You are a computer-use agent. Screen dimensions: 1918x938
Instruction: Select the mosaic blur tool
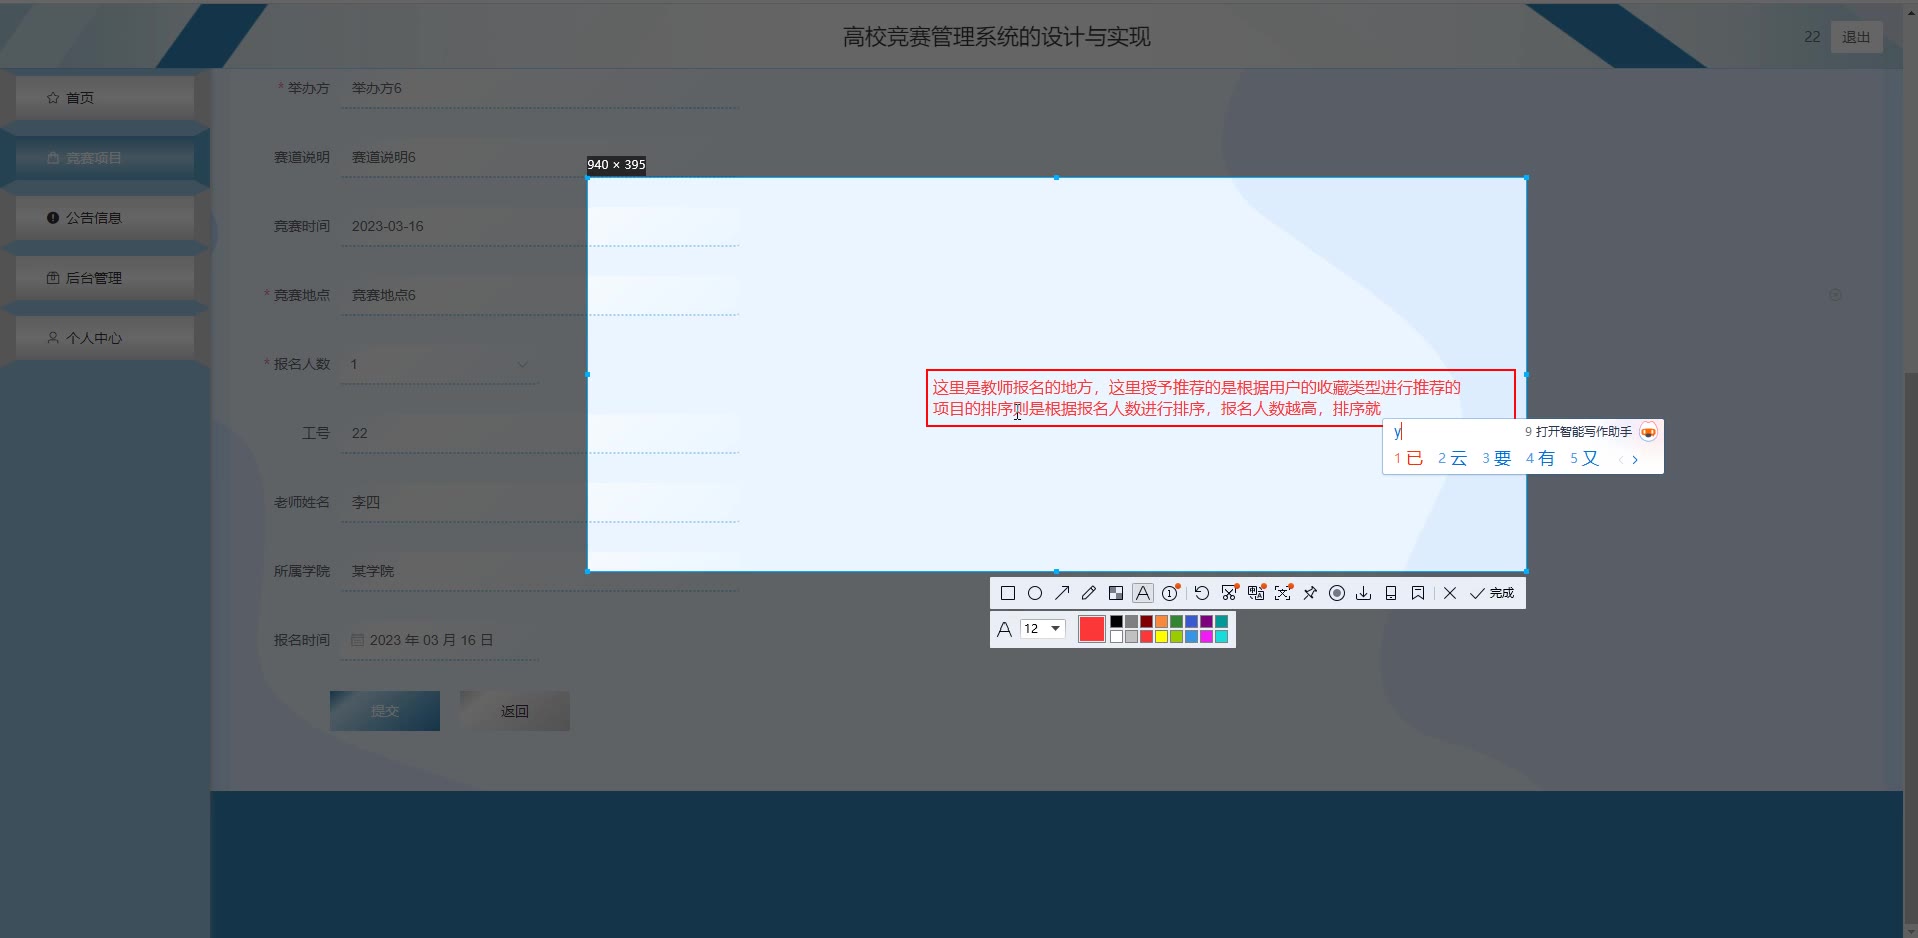[x=1116, y=593]
